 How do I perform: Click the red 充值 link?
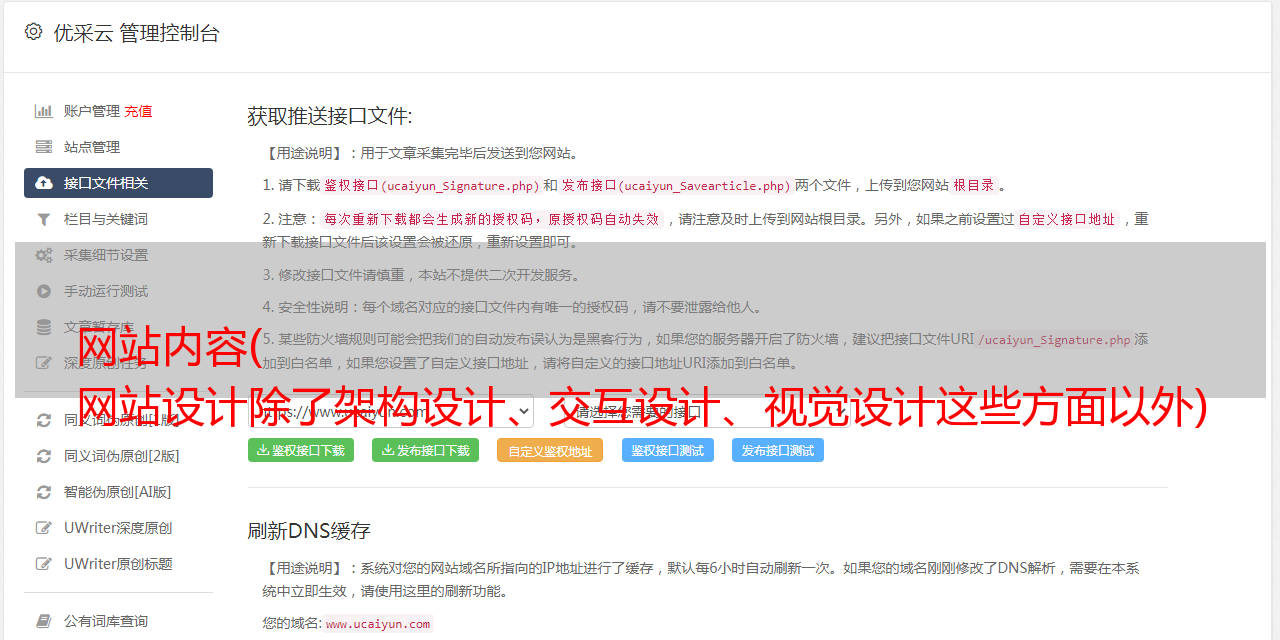(x=138, y=111)
